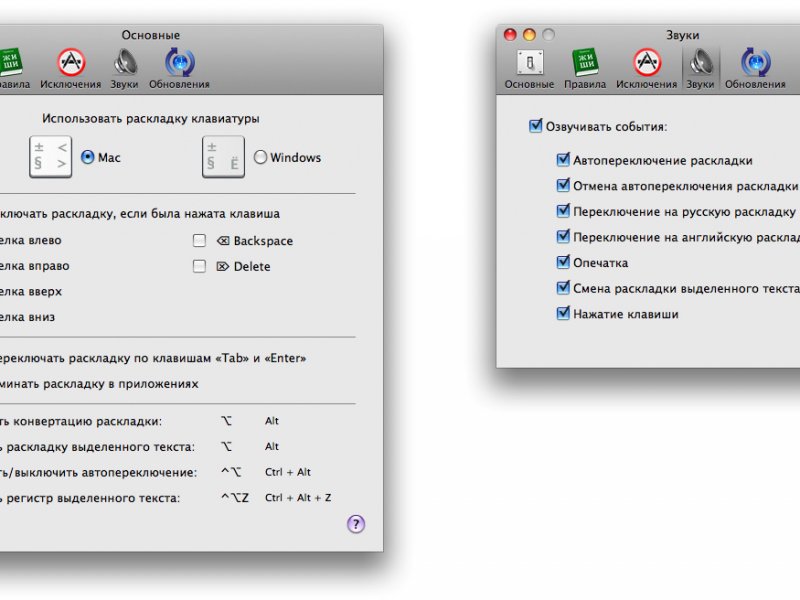Screen dimensions: 800x600
Task: Select the Windows layout radio button
Action: point(261,157)
